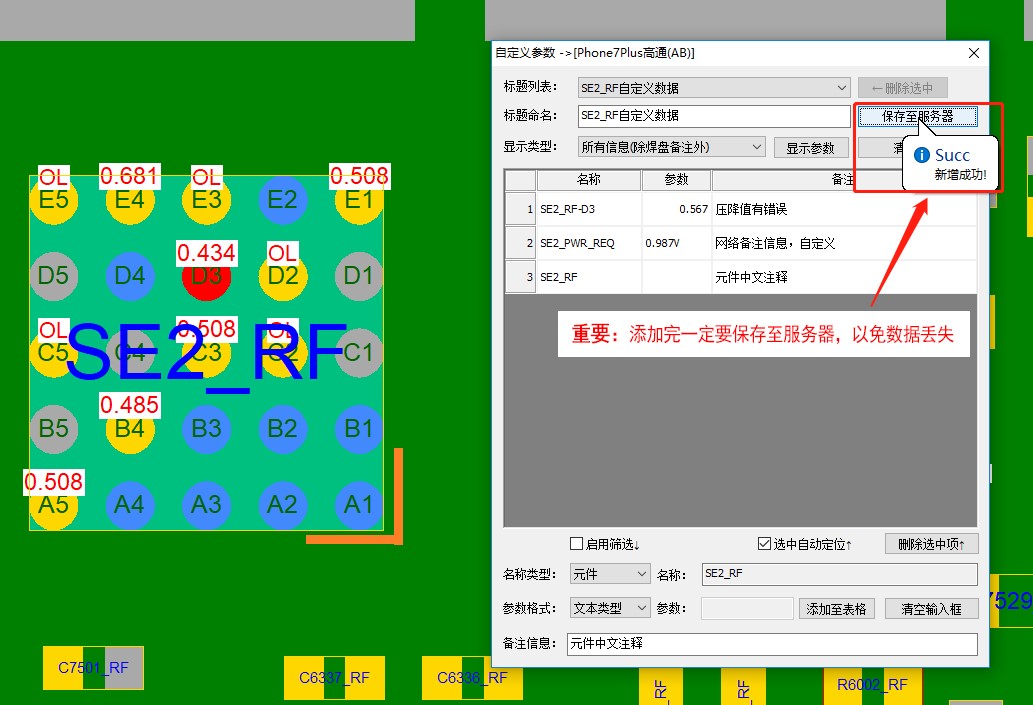Click 删除选中 button beside 标题列表
Screen dimensions: 1033x705
click(903, 88)
